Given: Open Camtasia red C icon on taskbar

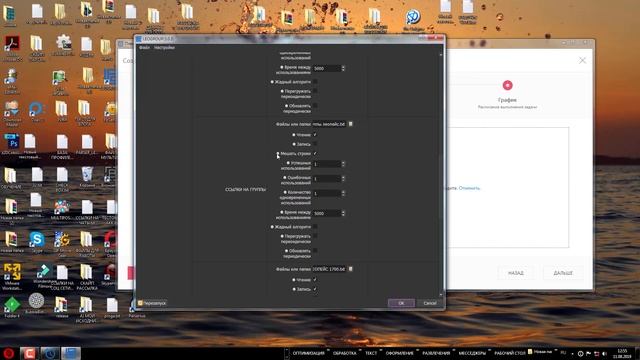Looking at the screenshot, I should (x=29, y=353).
